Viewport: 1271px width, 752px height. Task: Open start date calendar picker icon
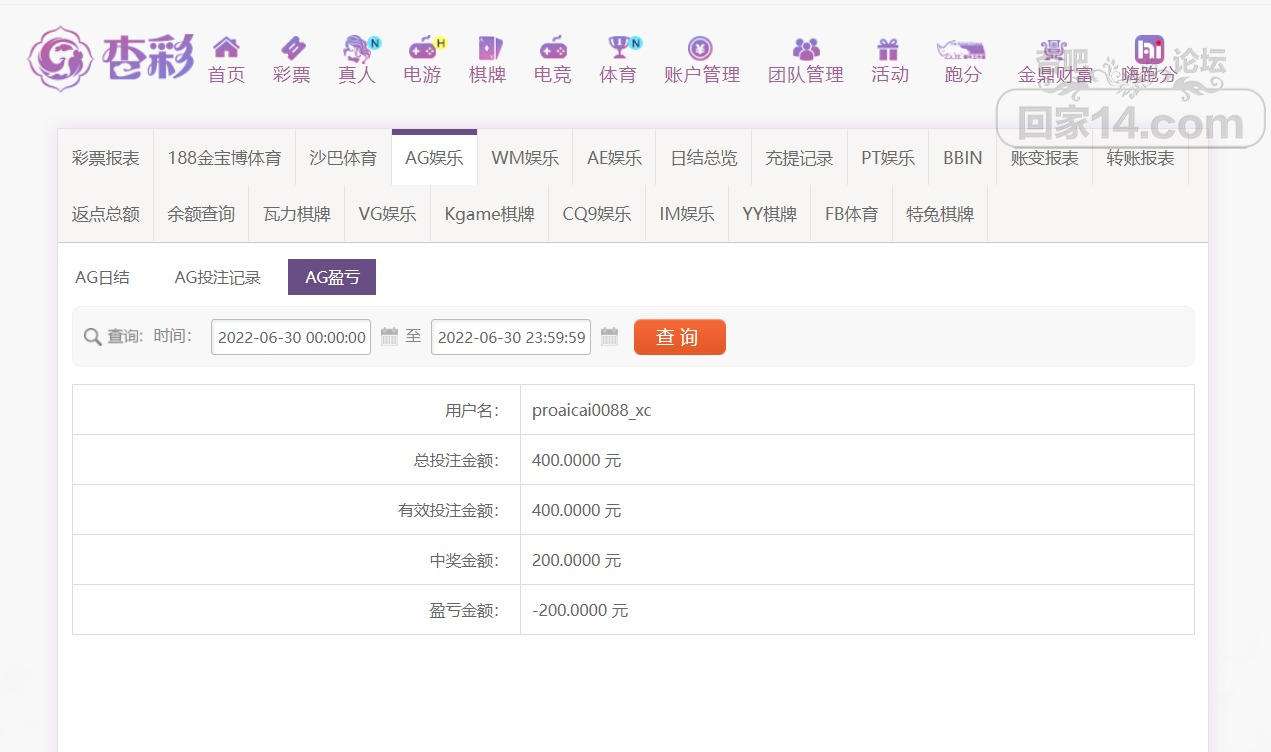[x=389, y=337]
